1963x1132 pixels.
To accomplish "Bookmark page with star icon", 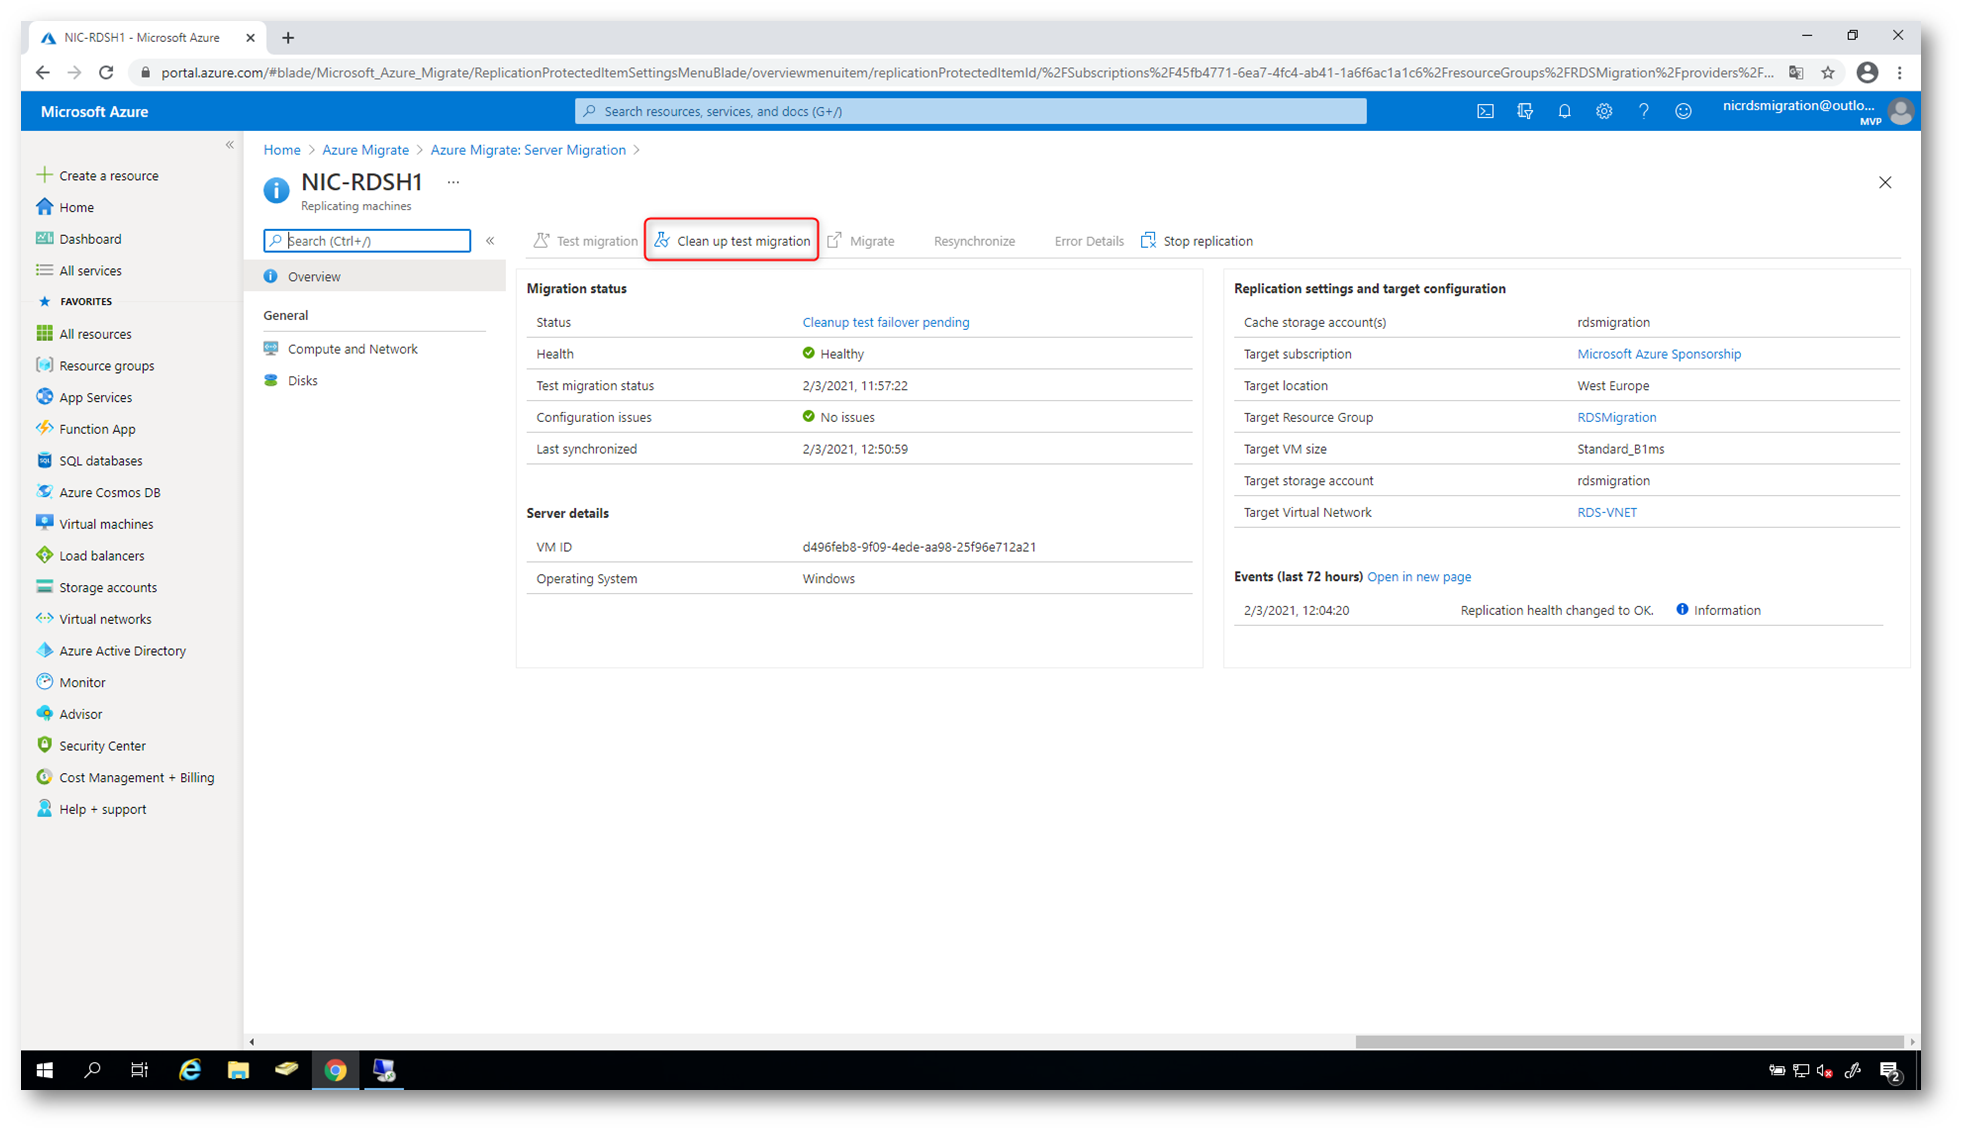I will (x=1828, y=72).
